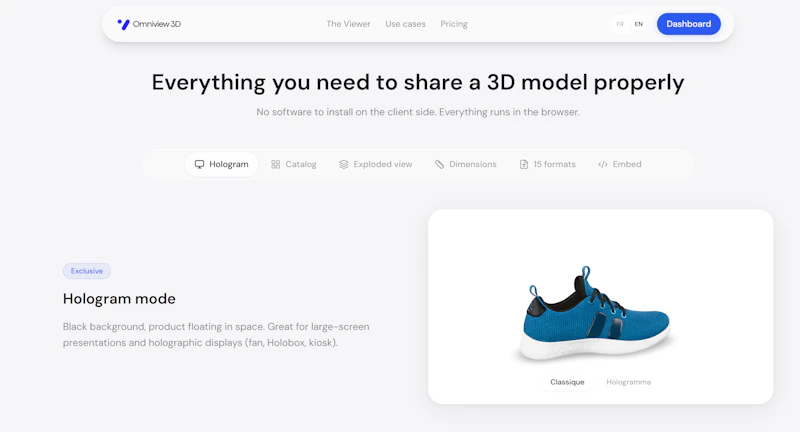Switch to the Embed tab
Image resolution: width=800 pixels, height=432 pixels.
620,164
